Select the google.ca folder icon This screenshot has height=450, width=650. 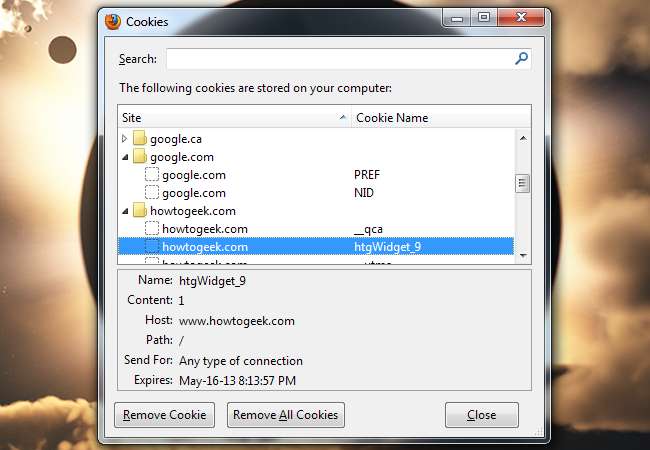click(140, 138)
